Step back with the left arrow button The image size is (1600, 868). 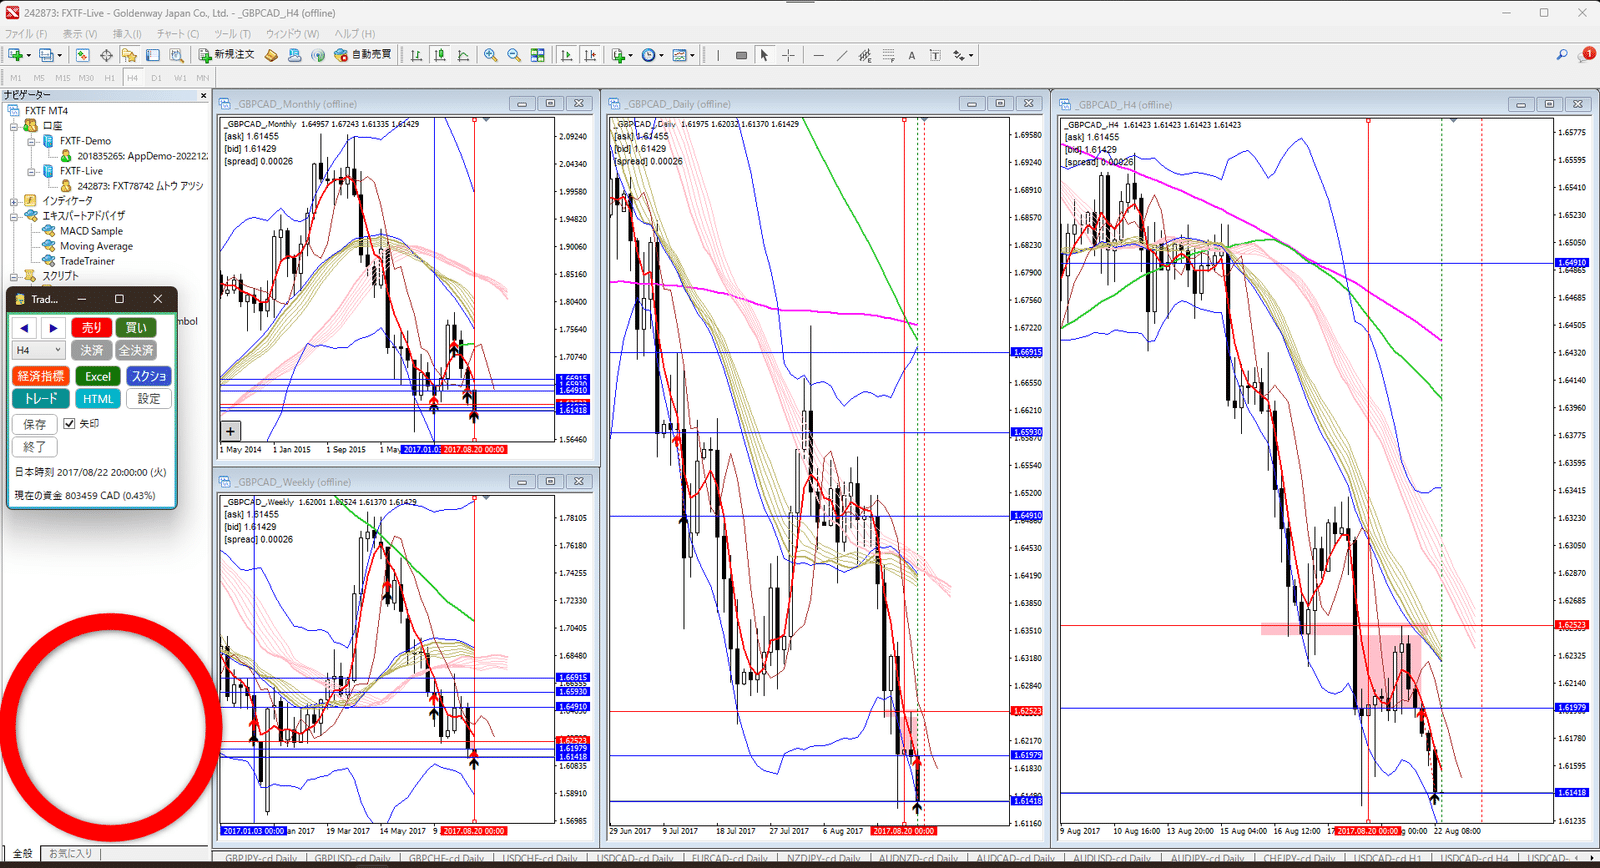25,327
